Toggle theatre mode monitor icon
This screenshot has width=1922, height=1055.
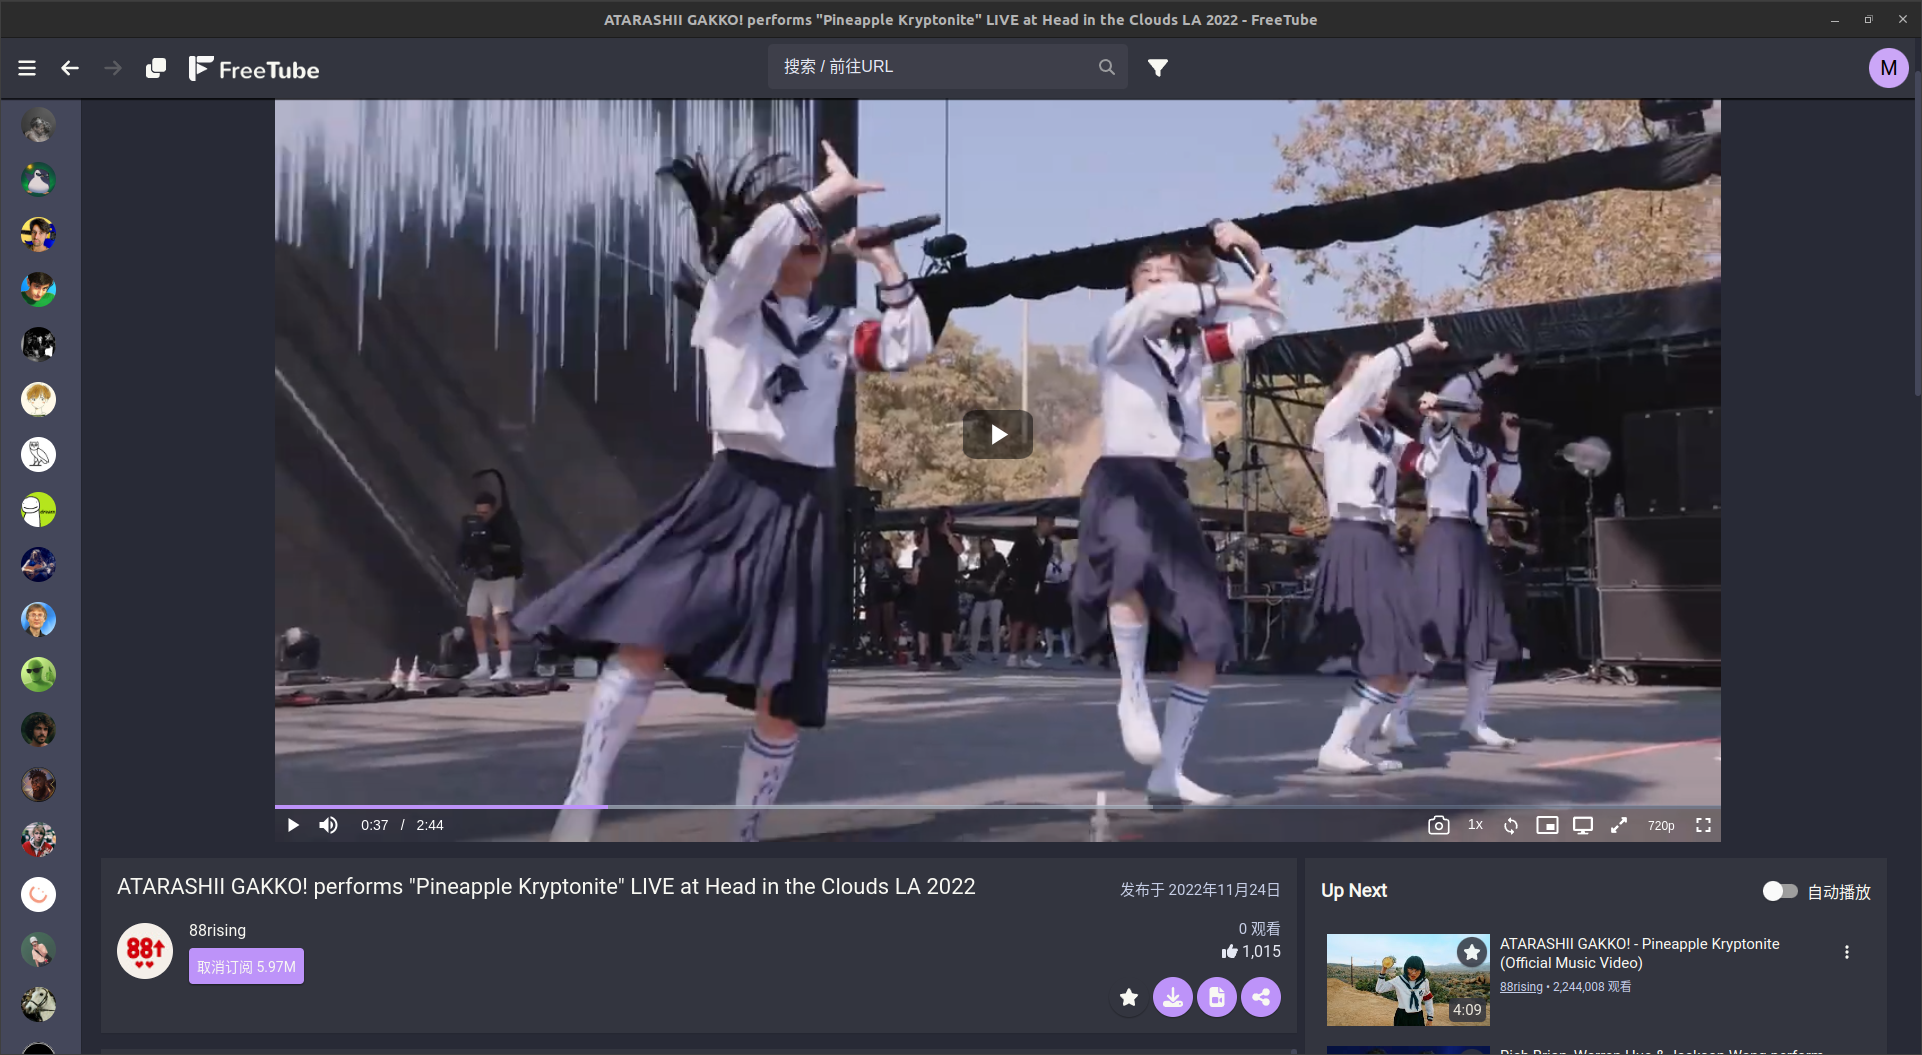1583,825
